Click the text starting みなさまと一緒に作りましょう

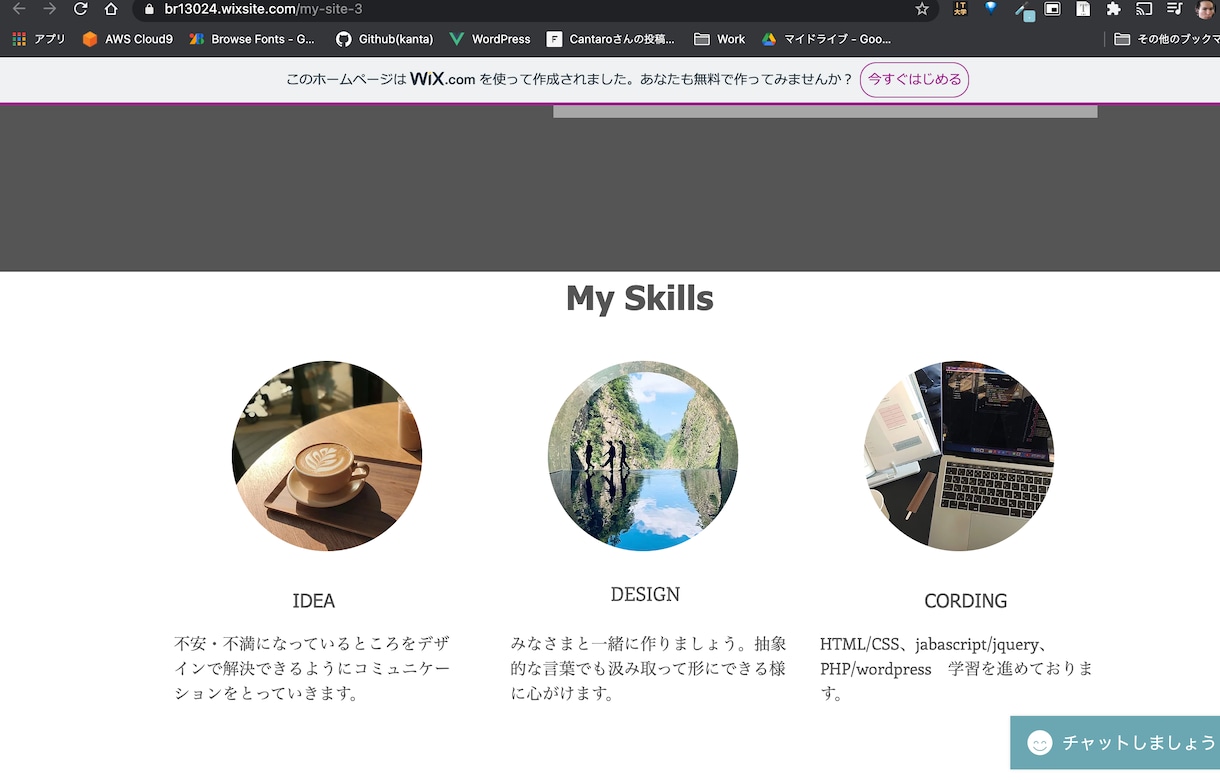point(648,668)
